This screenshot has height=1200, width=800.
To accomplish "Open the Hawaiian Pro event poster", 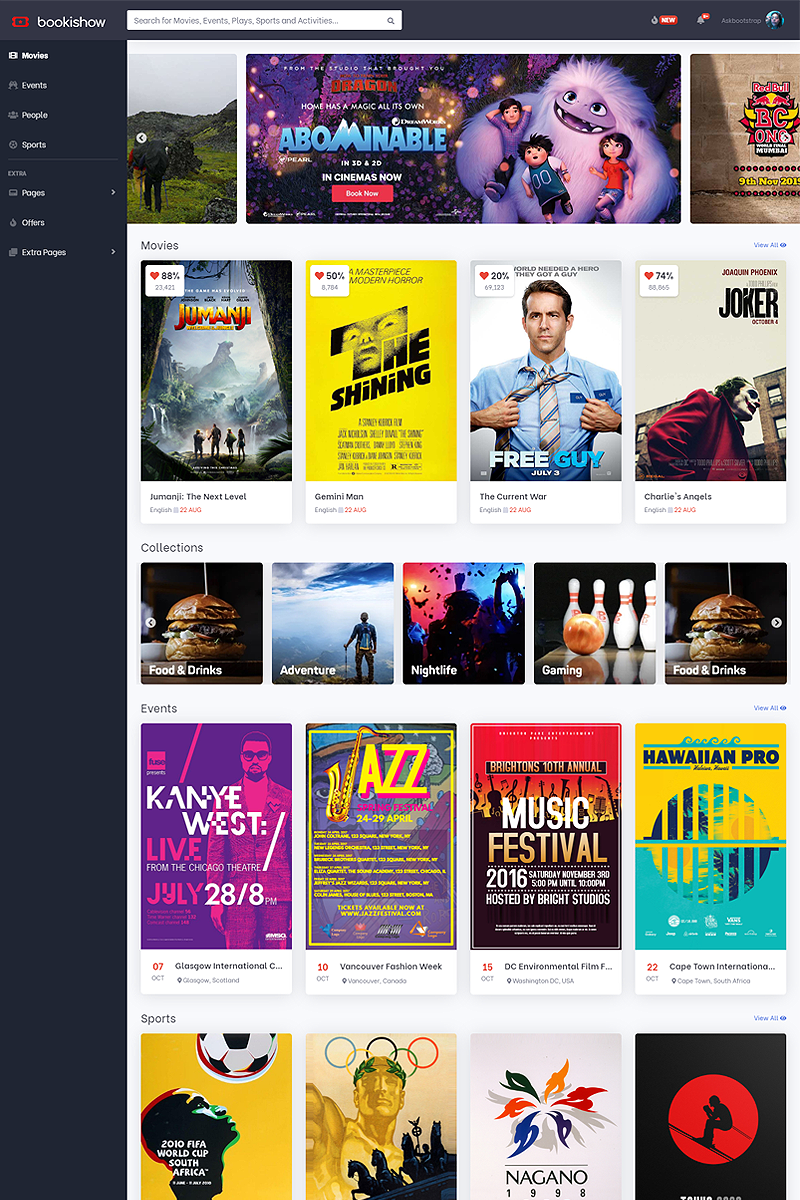I will (711, 836).
